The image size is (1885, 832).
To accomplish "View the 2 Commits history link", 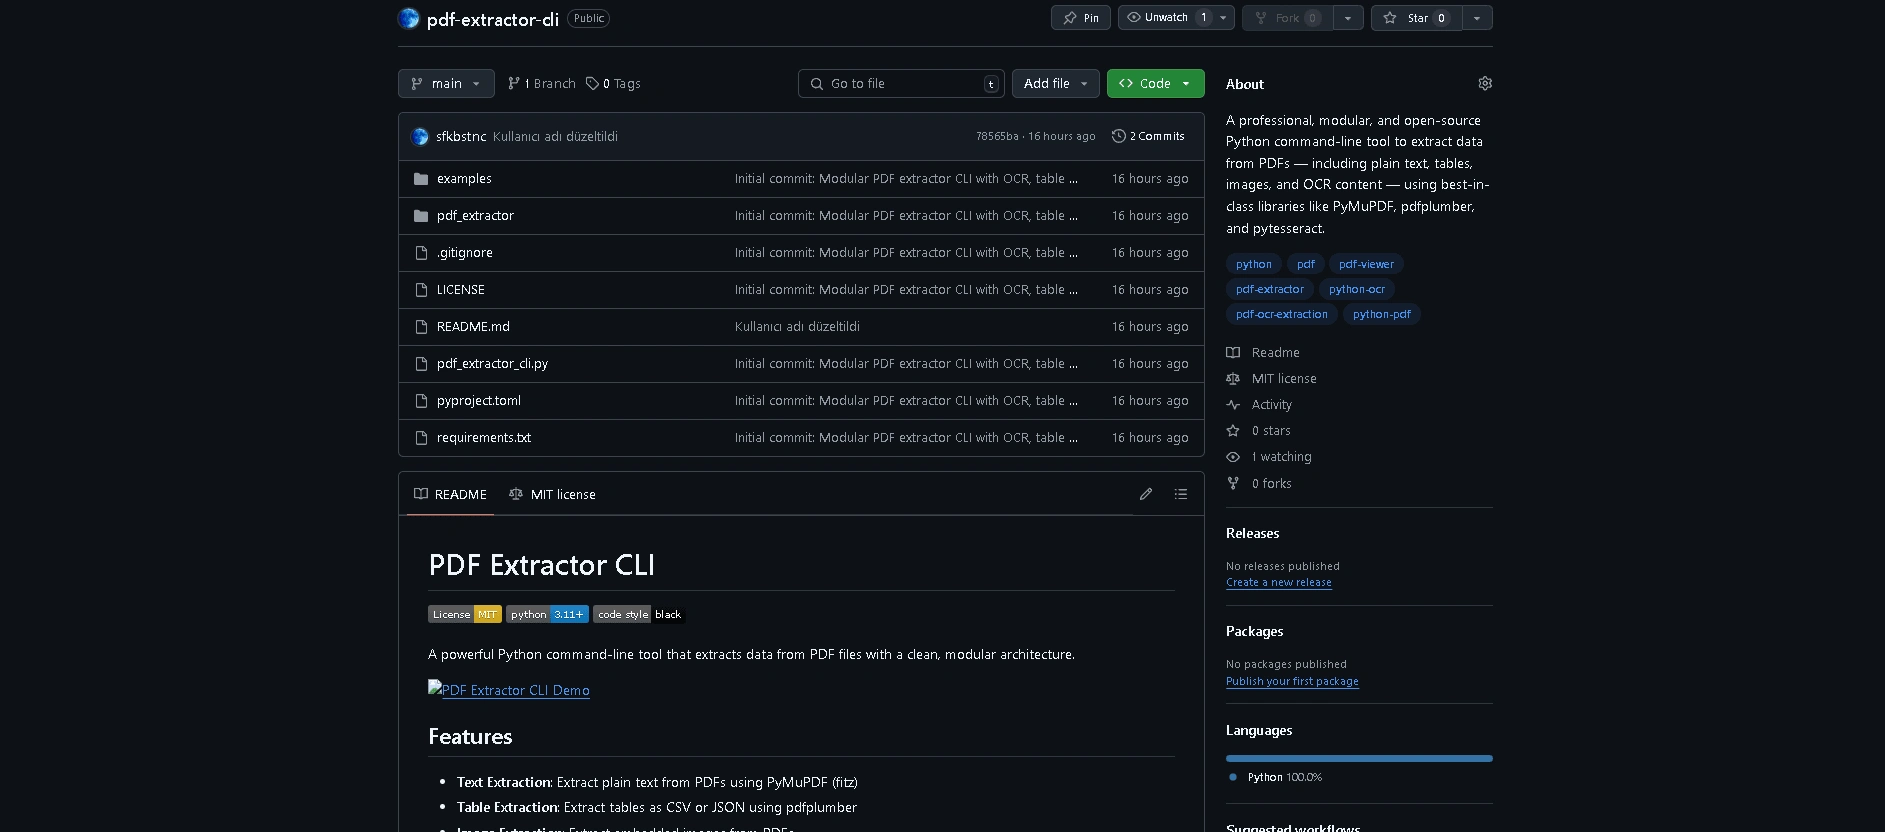I will [1148, 136].
